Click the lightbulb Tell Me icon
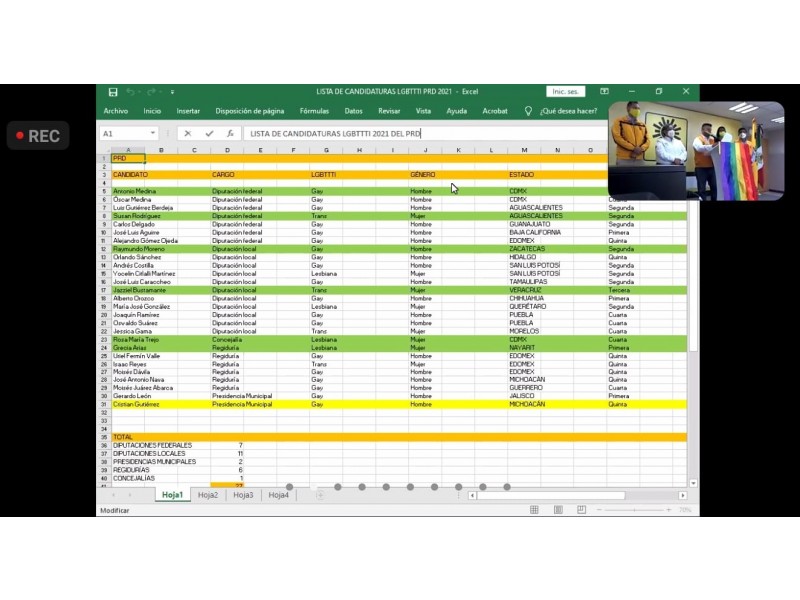 tap(528, 111)
